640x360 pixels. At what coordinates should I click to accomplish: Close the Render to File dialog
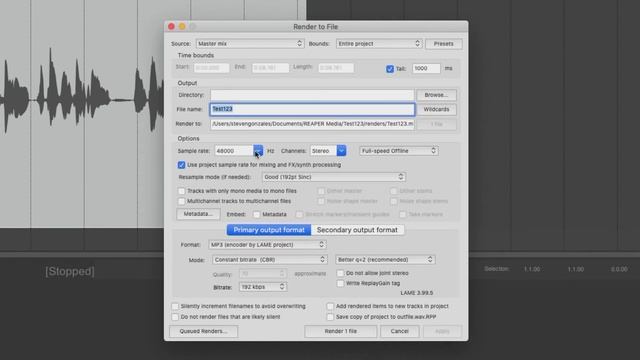pos(171,27)
